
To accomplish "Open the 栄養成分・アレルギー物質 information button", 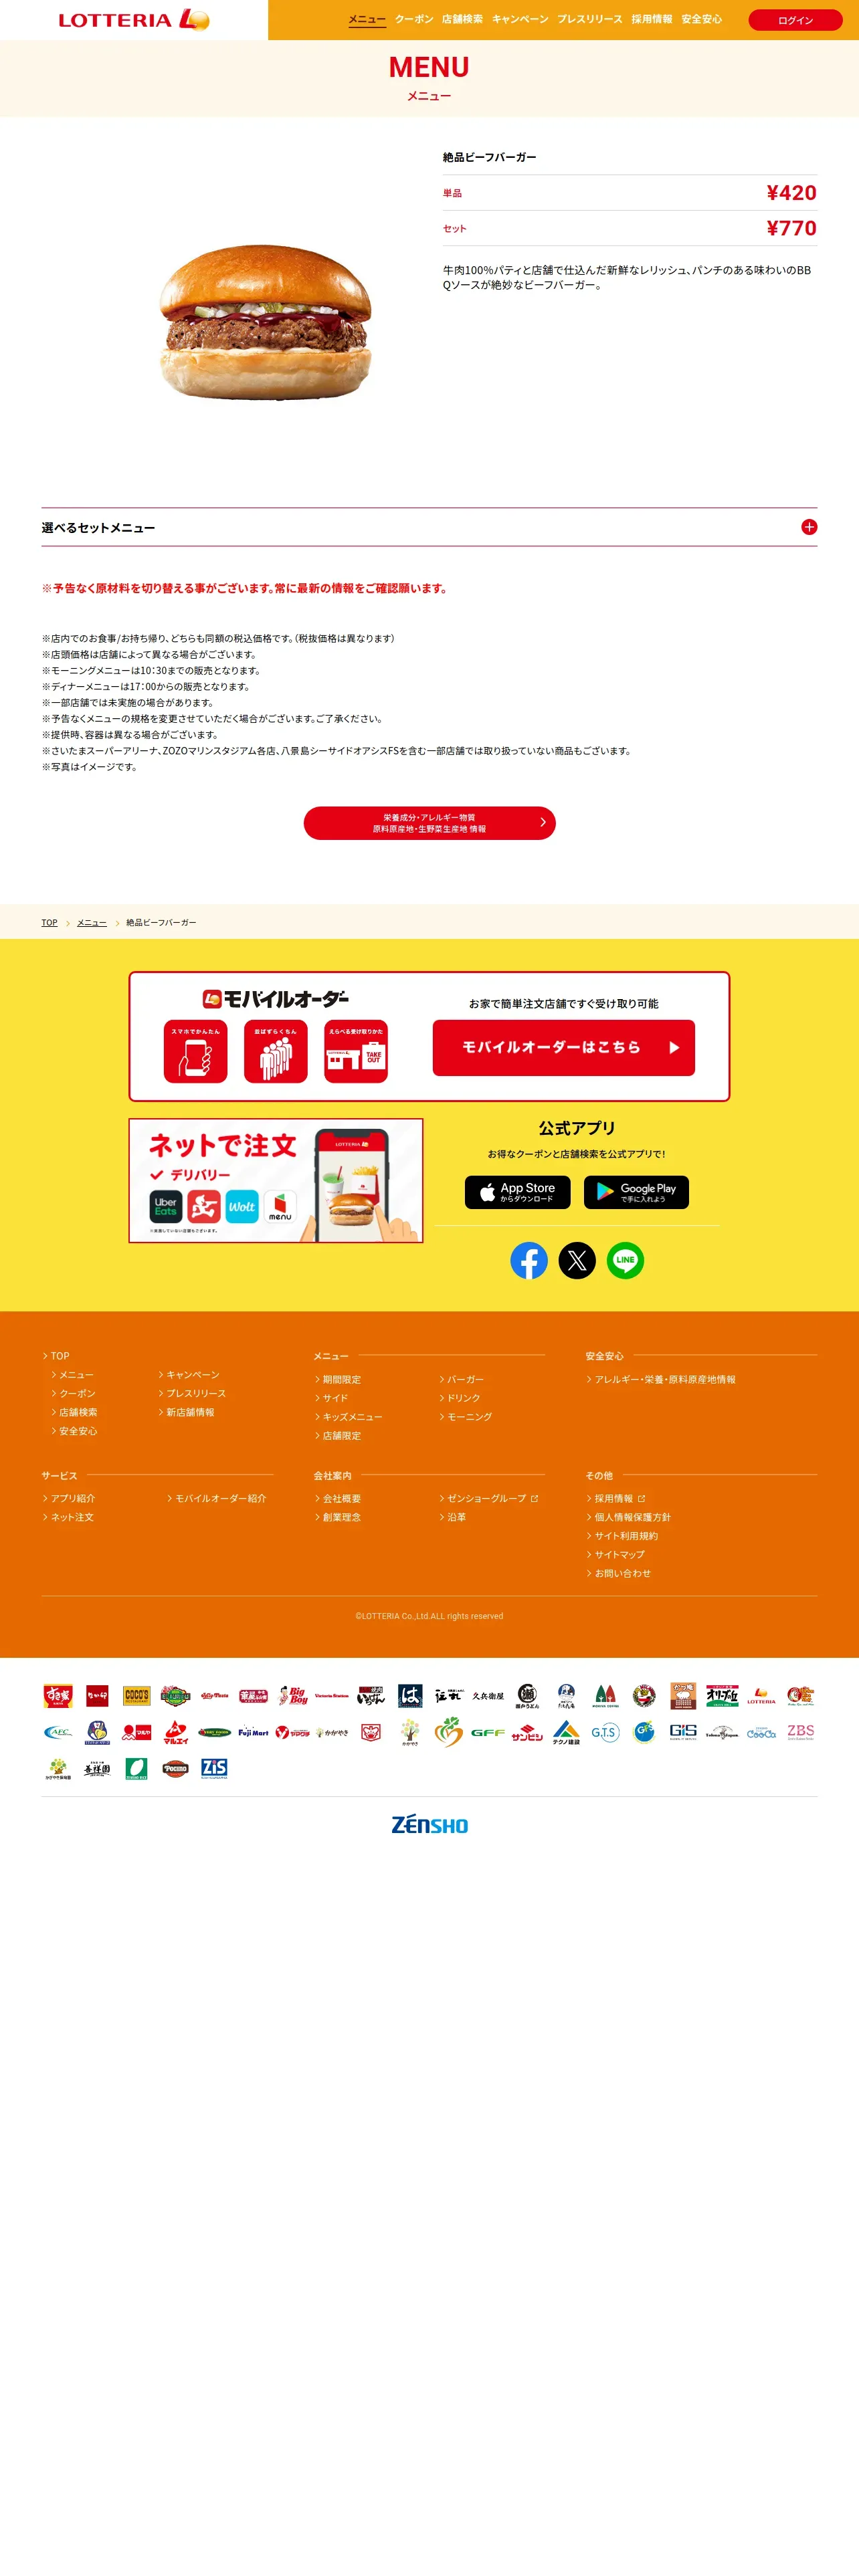I will [429, 823].
